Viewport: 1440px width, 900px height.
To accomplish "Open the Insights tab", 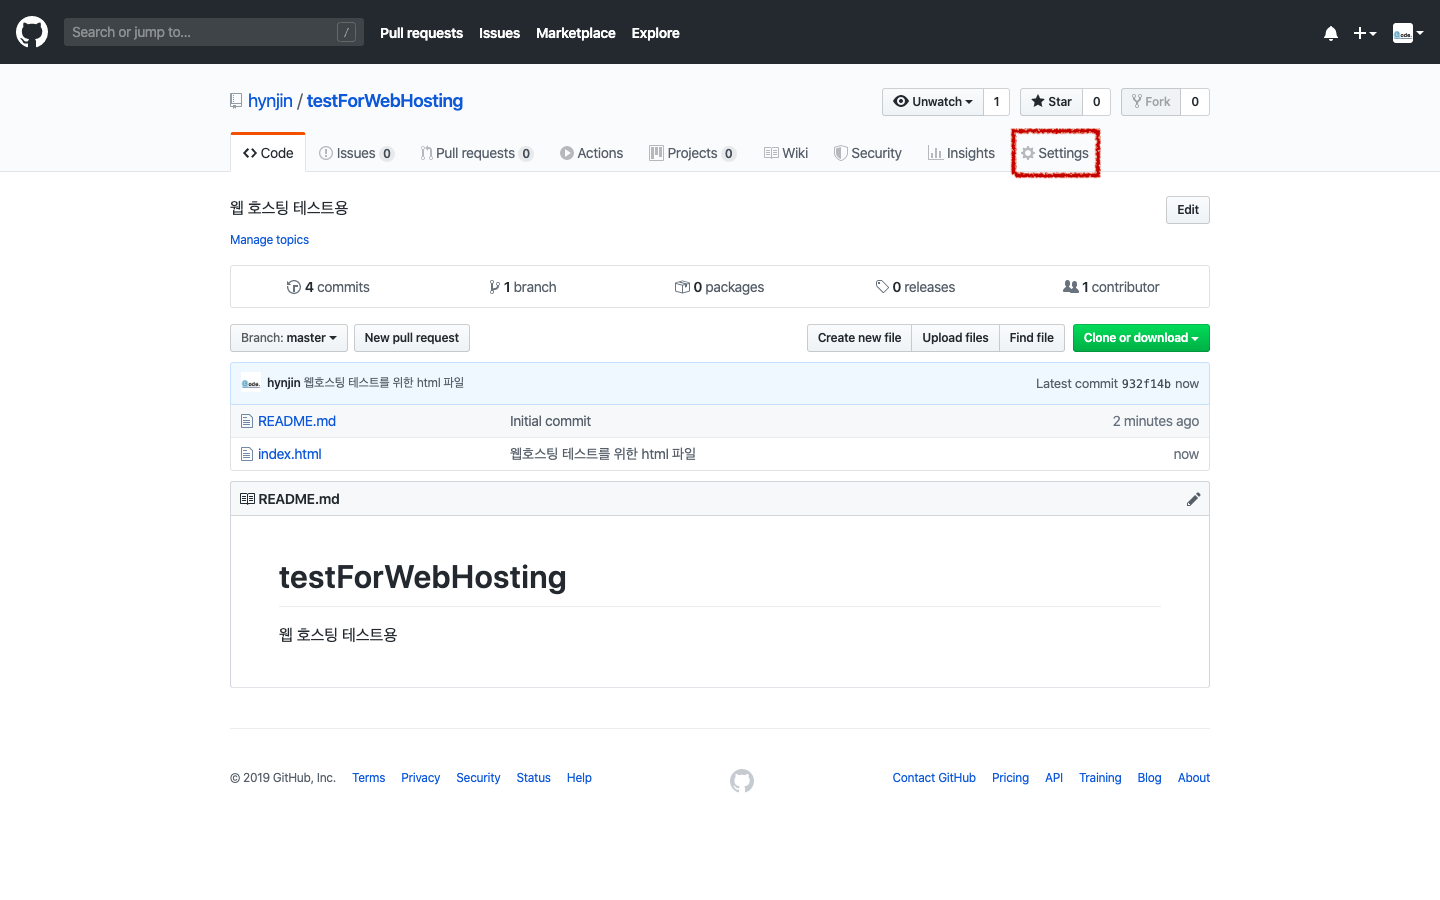I will [961, 153].
